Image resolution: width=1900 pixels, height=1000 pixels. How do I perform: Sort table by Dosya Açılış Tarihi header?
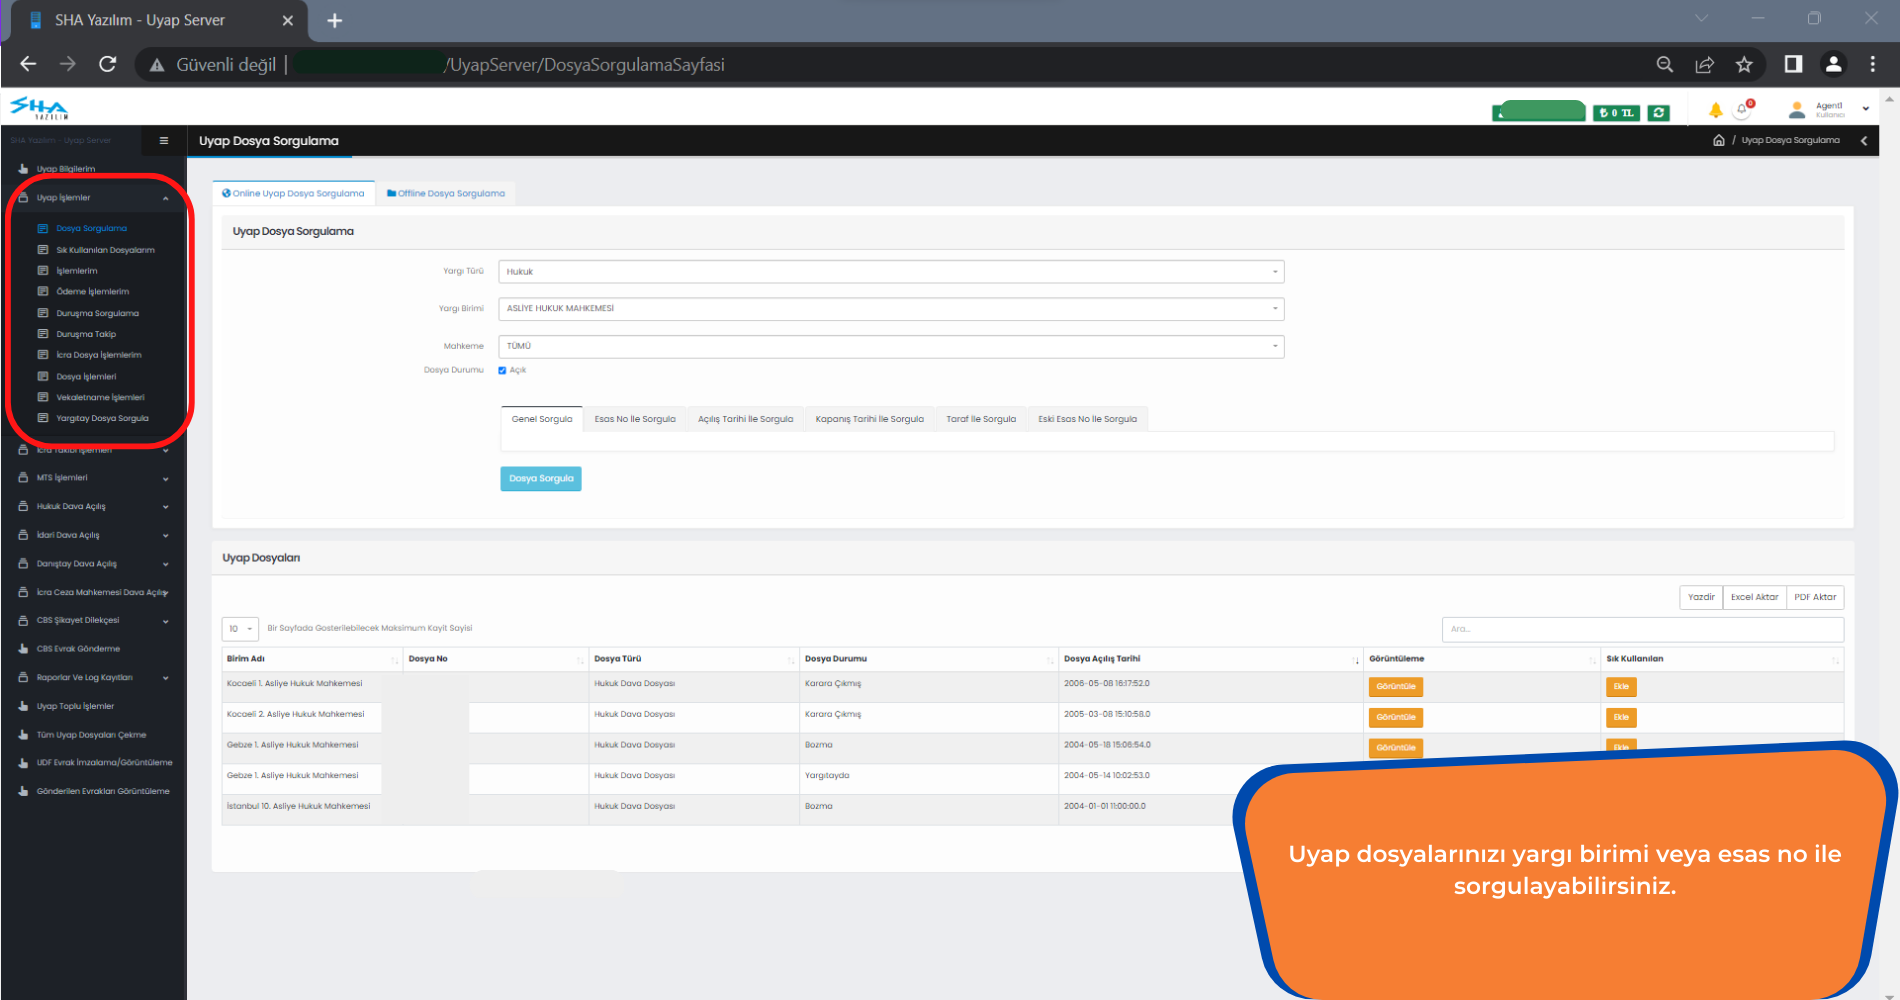pyautogui.click(x=1211, y=659)
